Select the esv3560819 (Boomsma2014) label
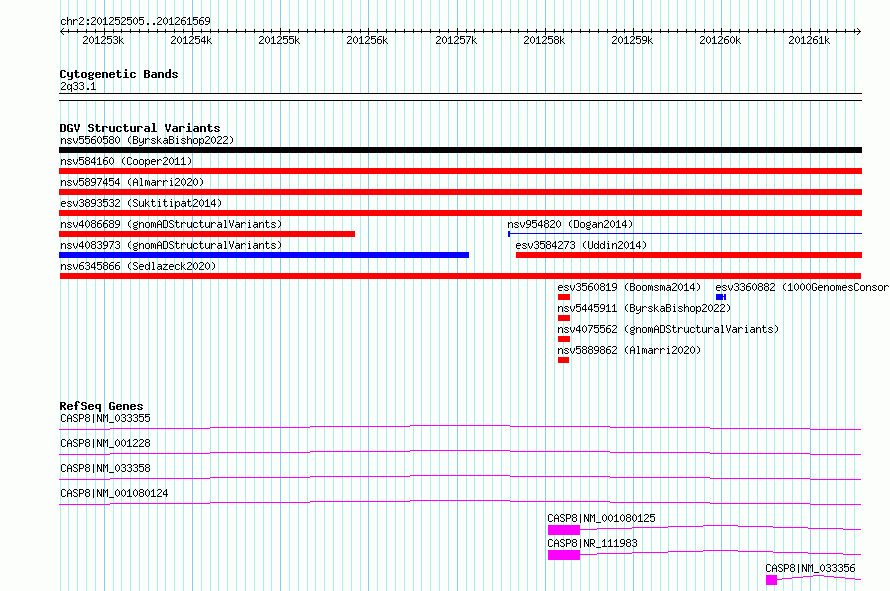The width and height of the screenshot is (890, 591). pos(629,287)
